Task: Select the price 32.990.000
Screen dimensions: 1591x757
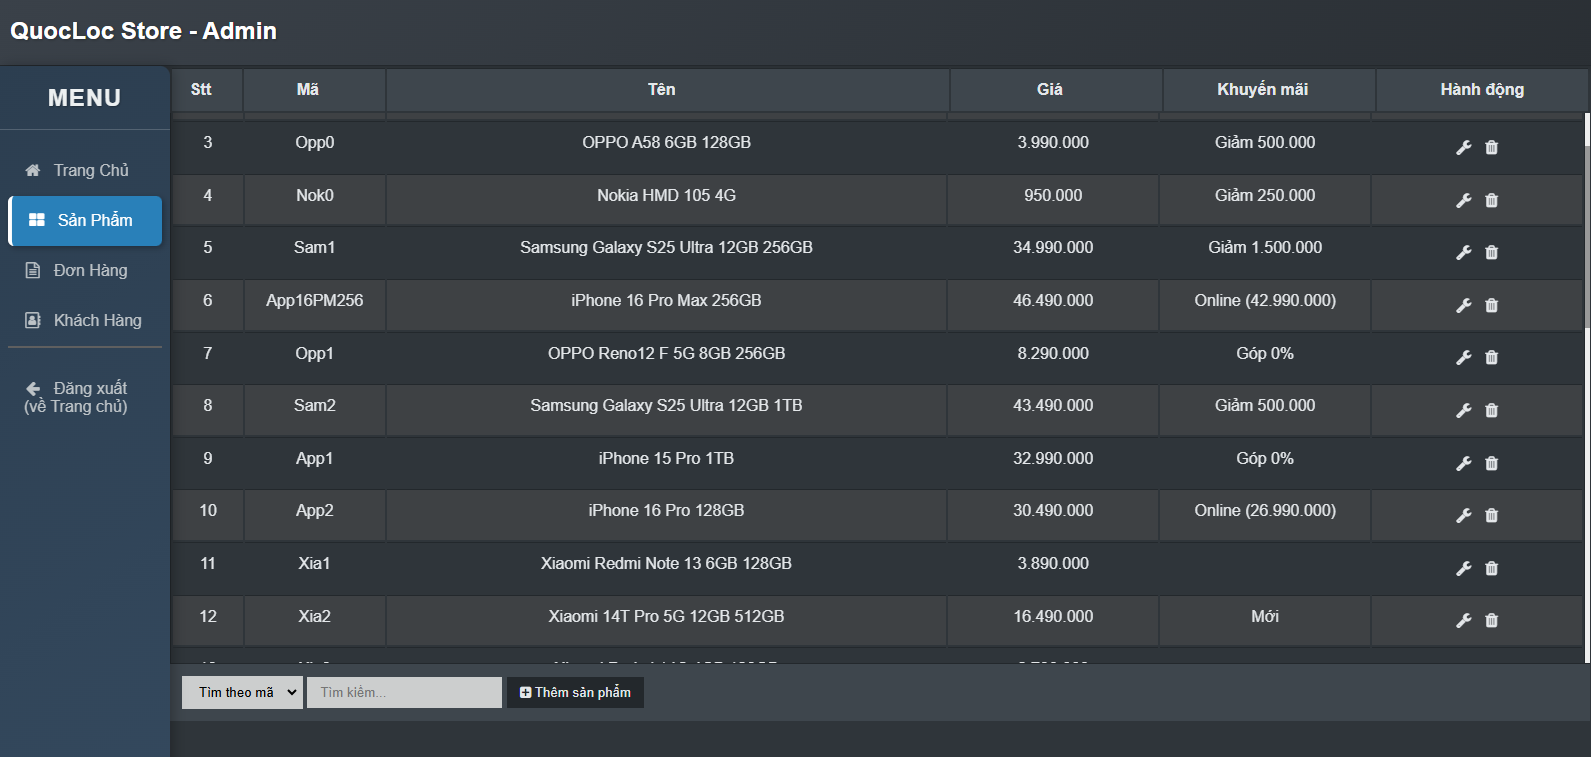Action: (1053, 458)
